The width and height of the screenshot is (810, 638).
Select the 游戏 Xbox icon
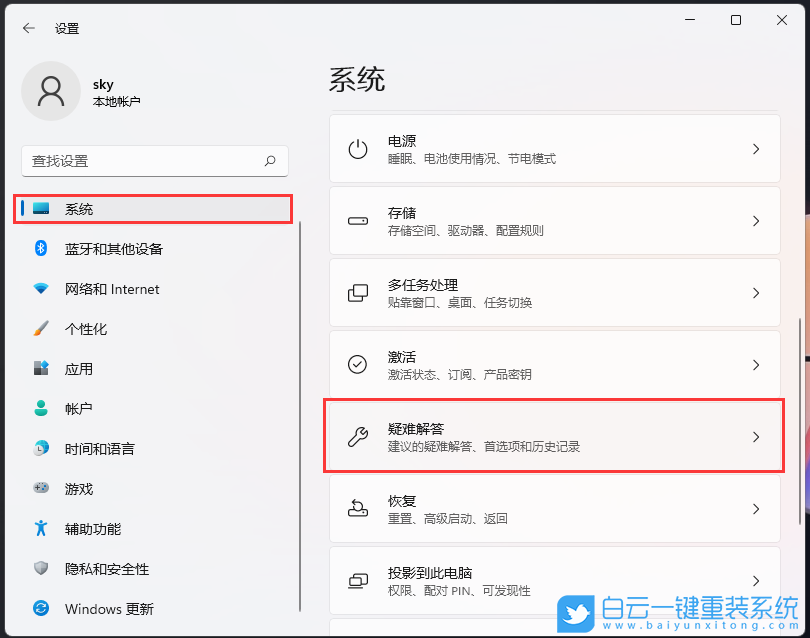pos(41,489)
